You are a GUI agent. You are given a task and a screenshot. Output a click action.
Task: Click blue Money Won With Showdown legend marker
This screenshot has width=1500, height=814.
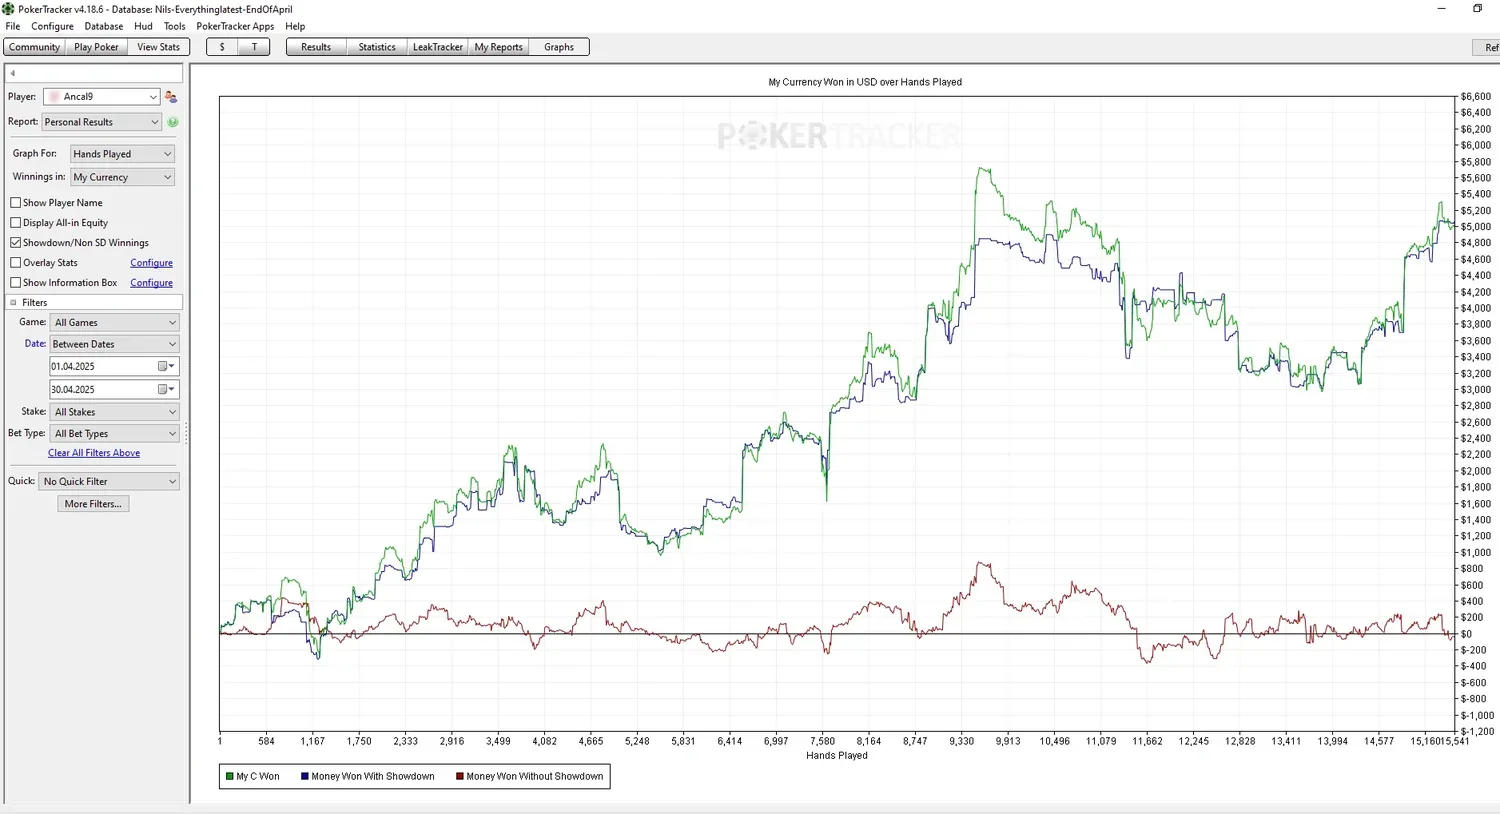305,776
